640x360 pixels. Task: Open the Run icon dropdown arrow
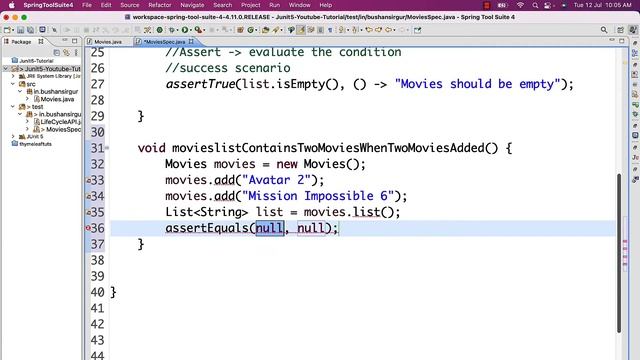191,30
